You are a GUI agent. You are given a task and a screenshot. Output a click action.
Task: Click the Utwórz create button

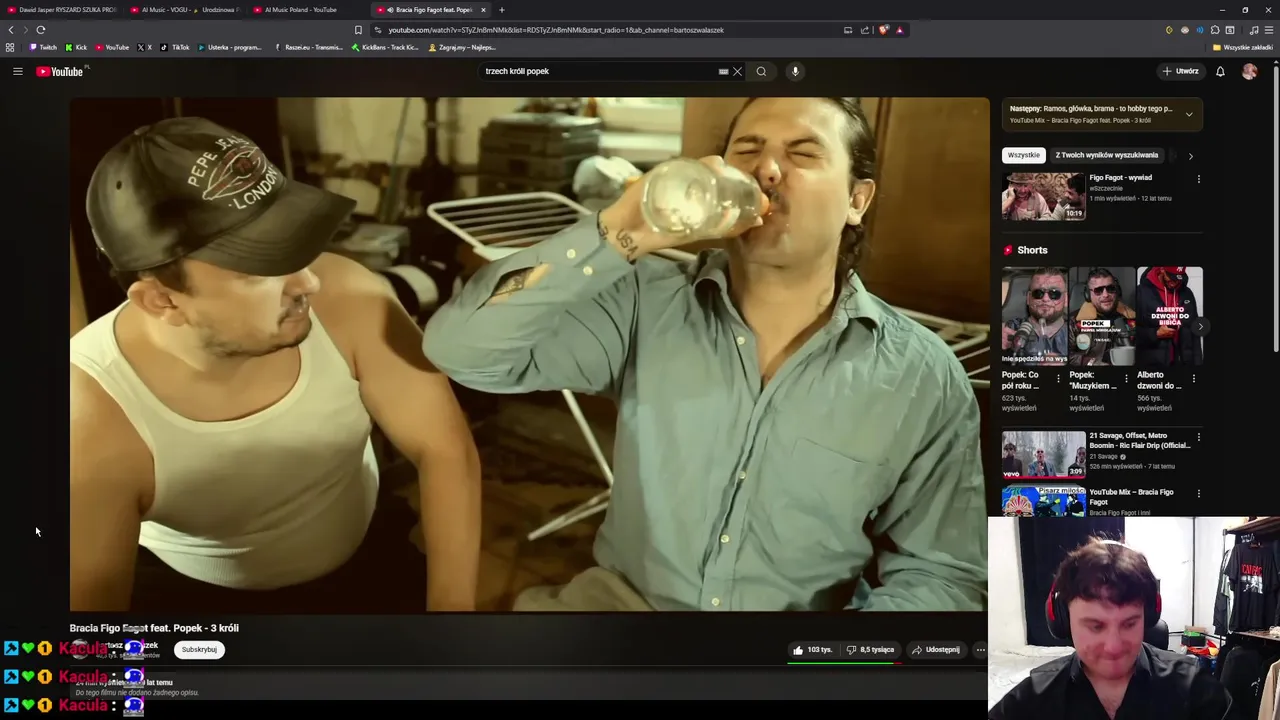[1180, 71]
